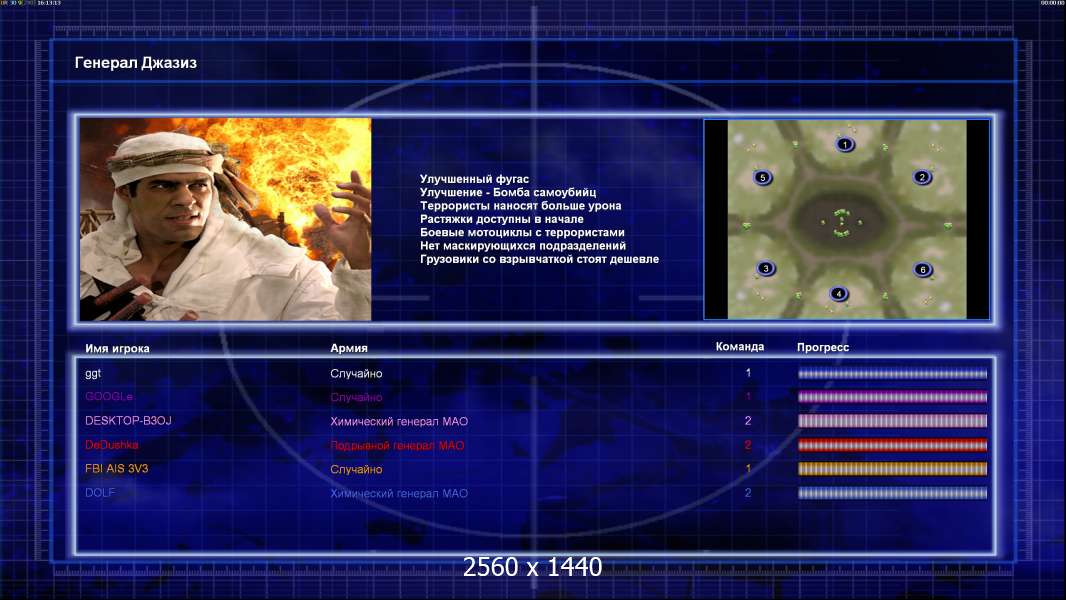Image resolution: width=1066 pixels, height=600 pixels.
Task: Click 'Случайно' army in the ggt row
Action: pyautogui.click(x=356, y=374)
